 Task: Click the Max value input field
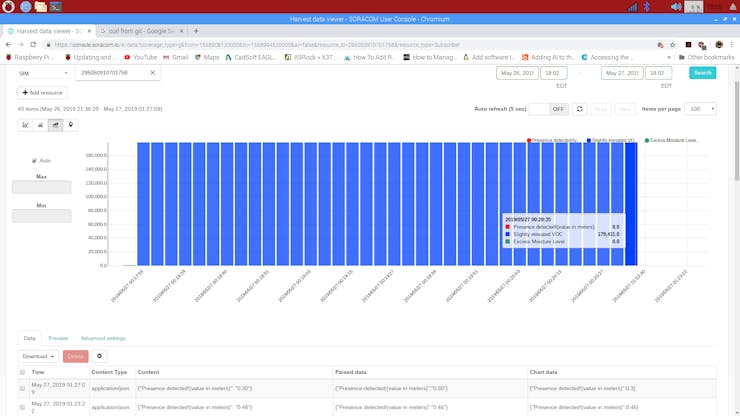coord(41,187)
